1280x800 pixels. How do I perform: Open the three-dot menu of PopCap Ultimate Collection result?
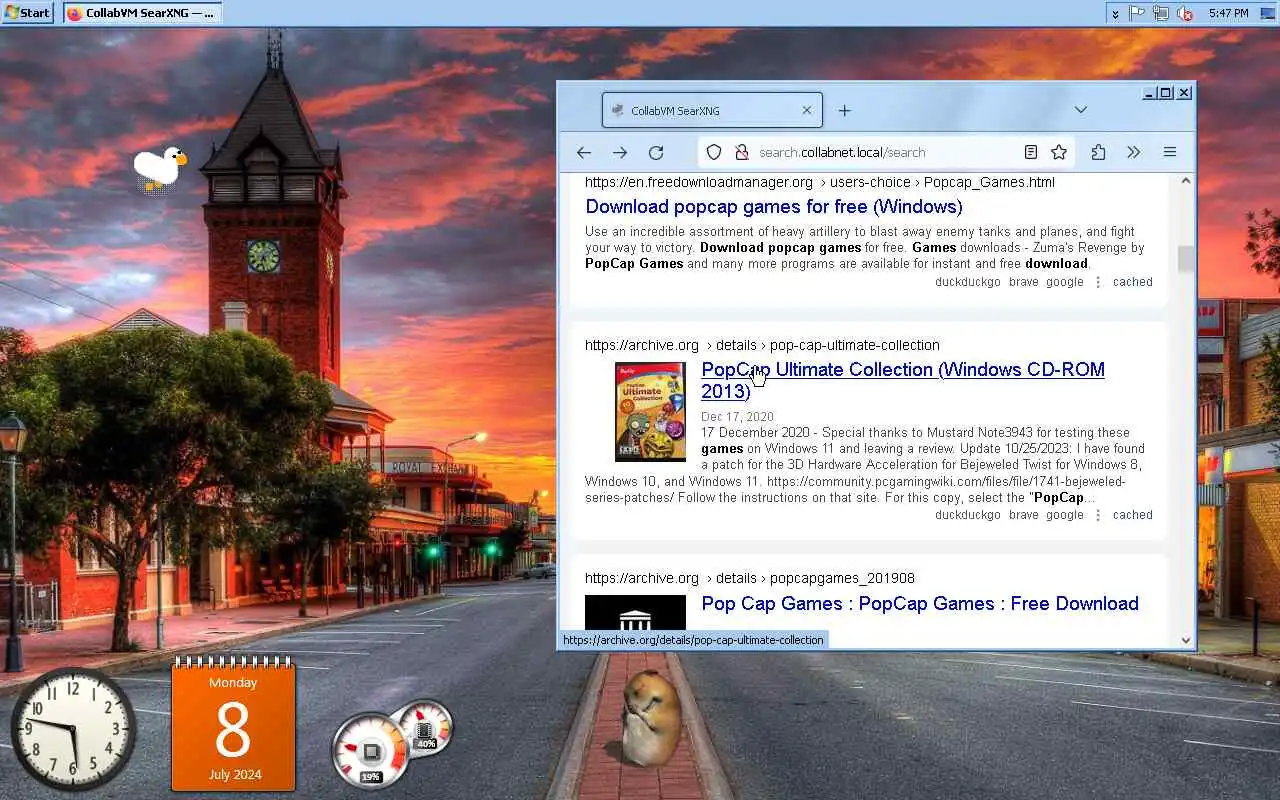pos(1098,515)
